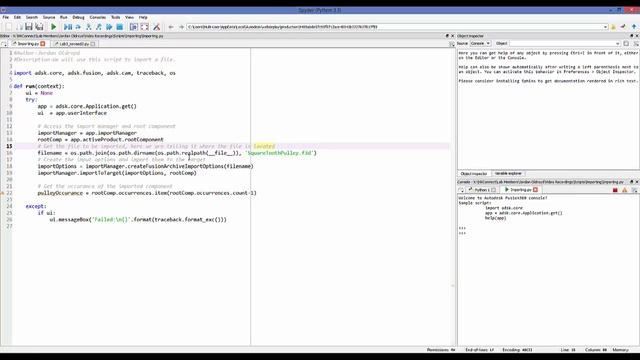Click line 22 pulleyOccurance code
The image size is (640, 360).
(147, 193)
